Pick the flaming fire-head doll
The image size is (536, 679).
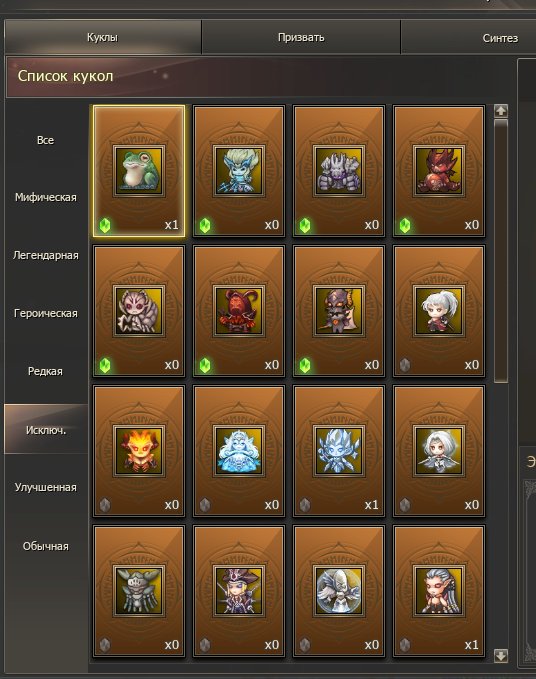[x=139, y=451]
